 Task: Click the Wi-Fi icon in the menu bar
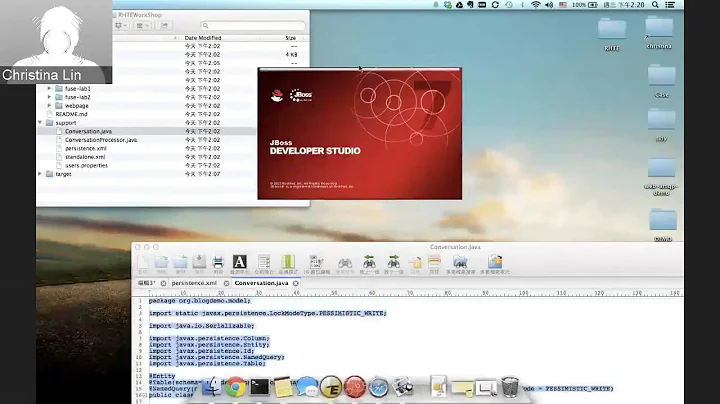(535, 5)
